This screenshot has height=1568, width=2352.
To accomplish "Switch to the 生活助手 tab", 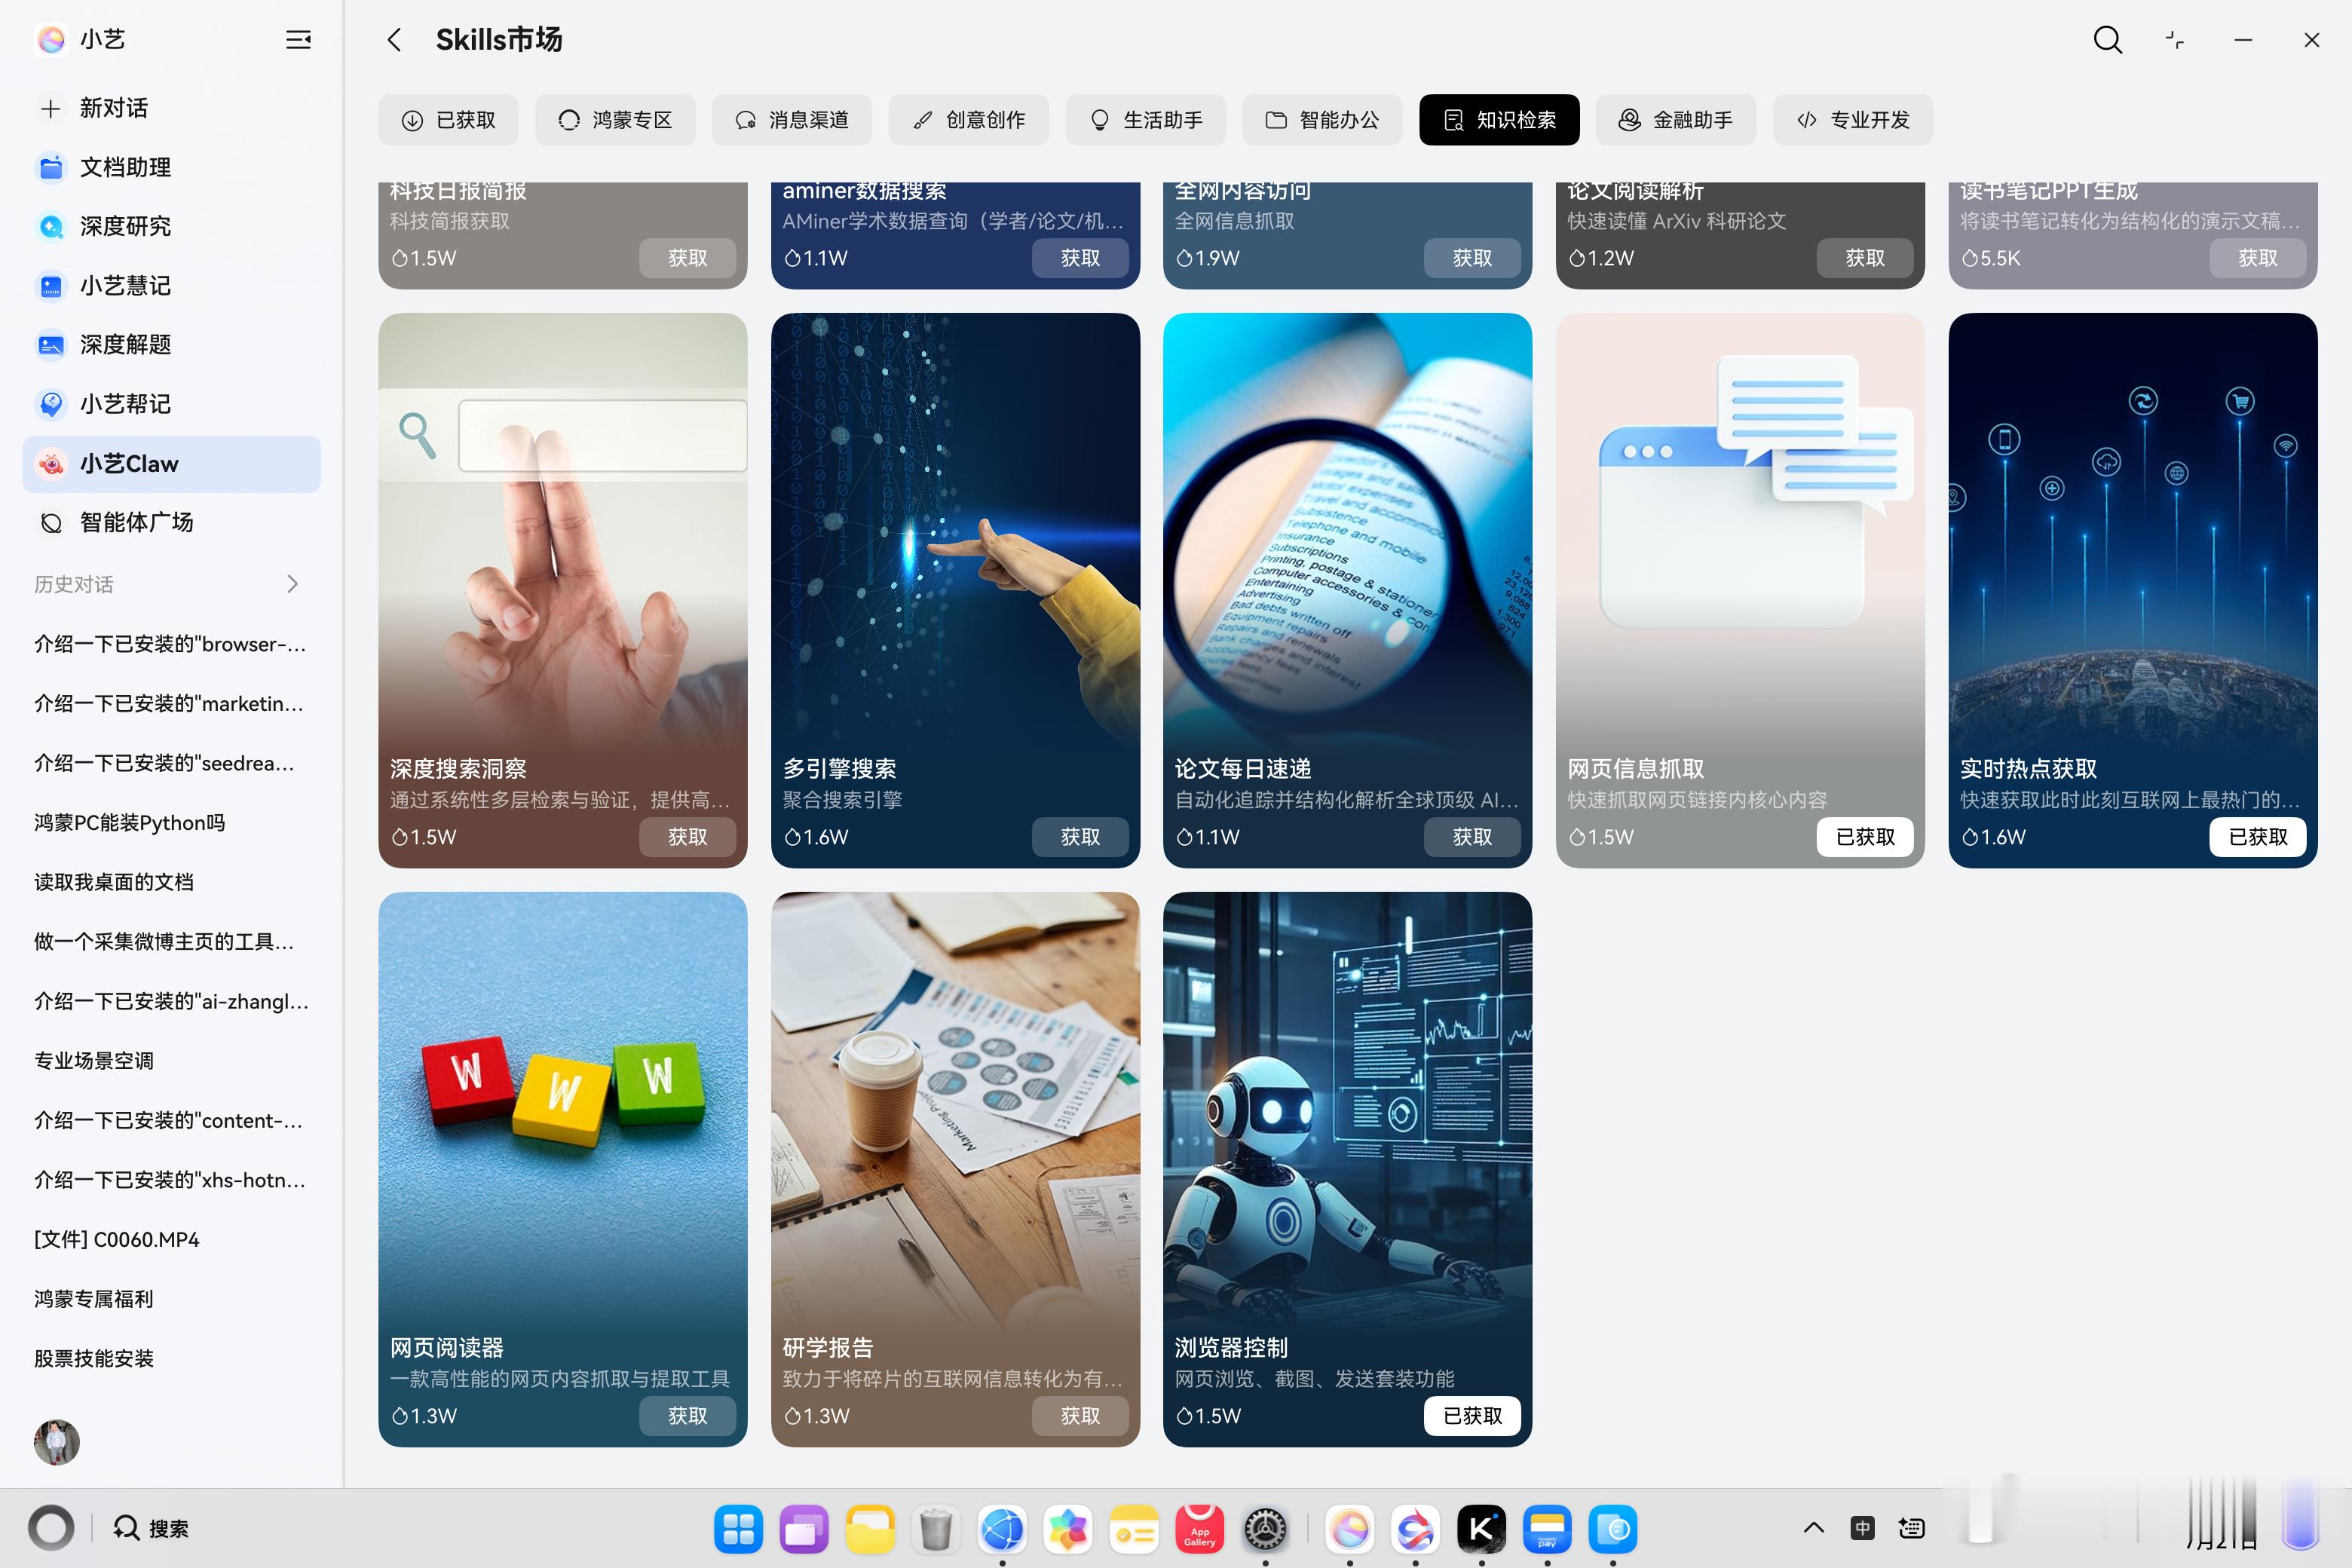I will click(x=1146, y=120).
